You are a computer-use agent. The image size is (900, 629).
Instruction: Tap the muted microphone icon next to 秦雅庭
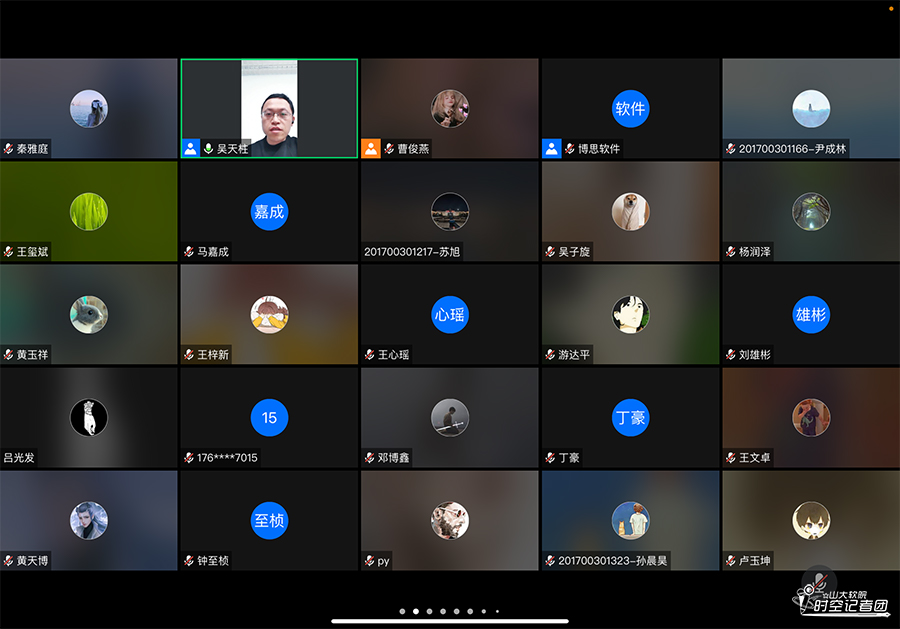tap(9, 149)
